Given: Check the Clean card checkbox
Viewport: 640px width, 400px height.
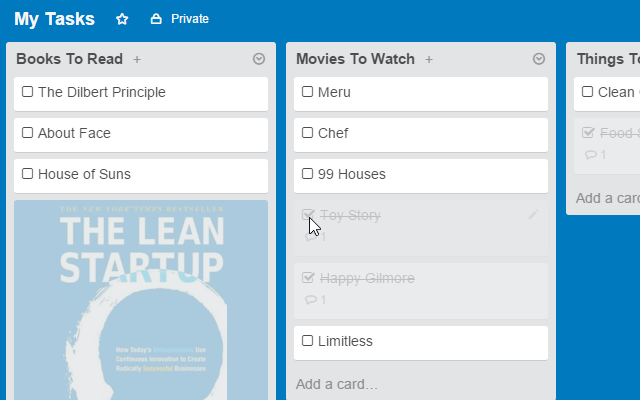Looking at the screenshot, I should click(x=587, y=92).
